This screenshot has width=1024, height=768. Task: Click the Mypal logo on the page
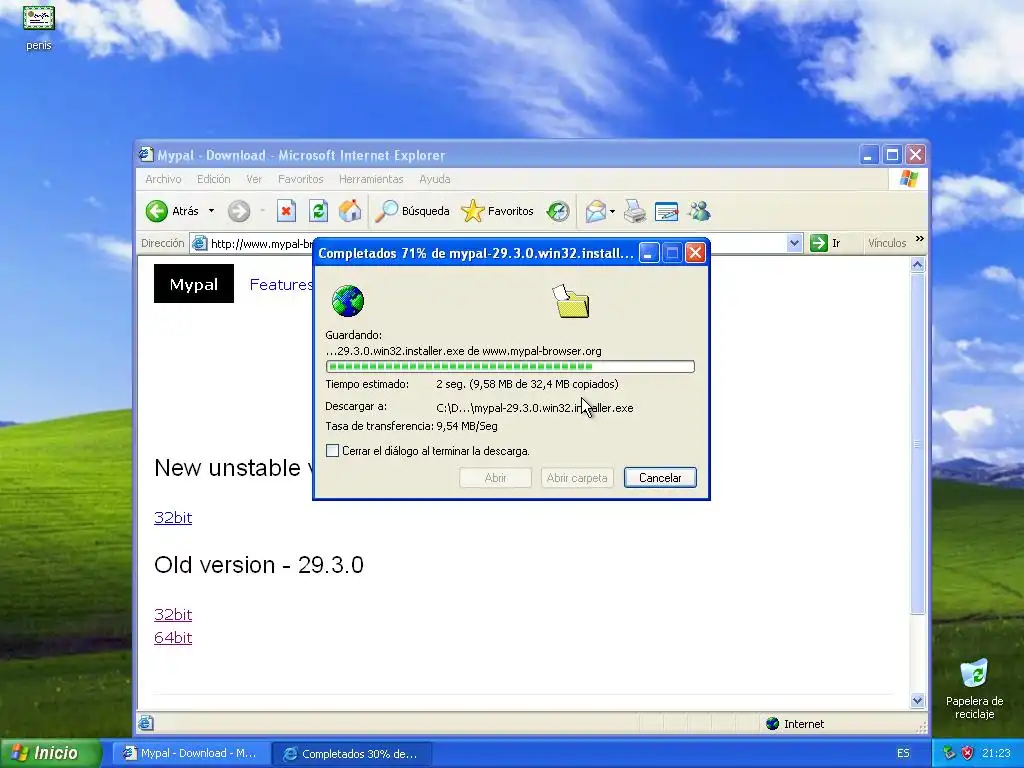pyautogui.click(x=194, y=283)
